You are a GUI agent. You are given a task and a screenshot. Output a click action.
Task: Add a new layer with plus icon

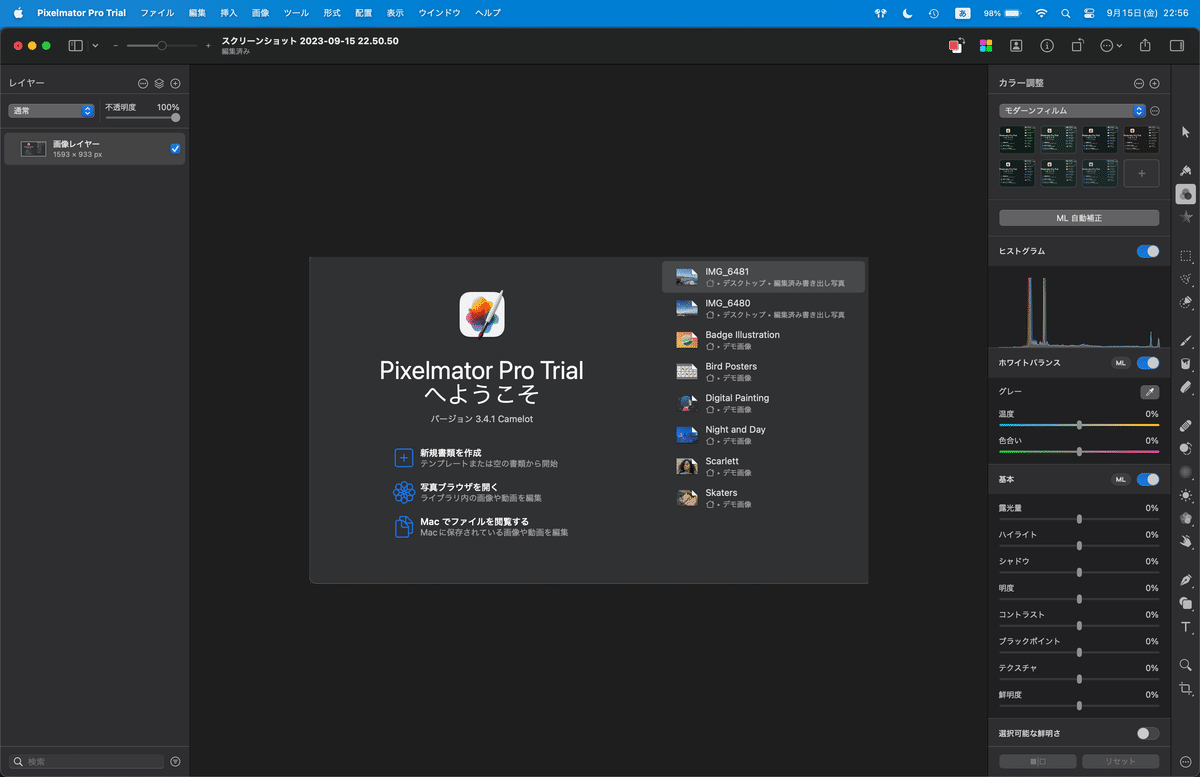coord(175,84)
